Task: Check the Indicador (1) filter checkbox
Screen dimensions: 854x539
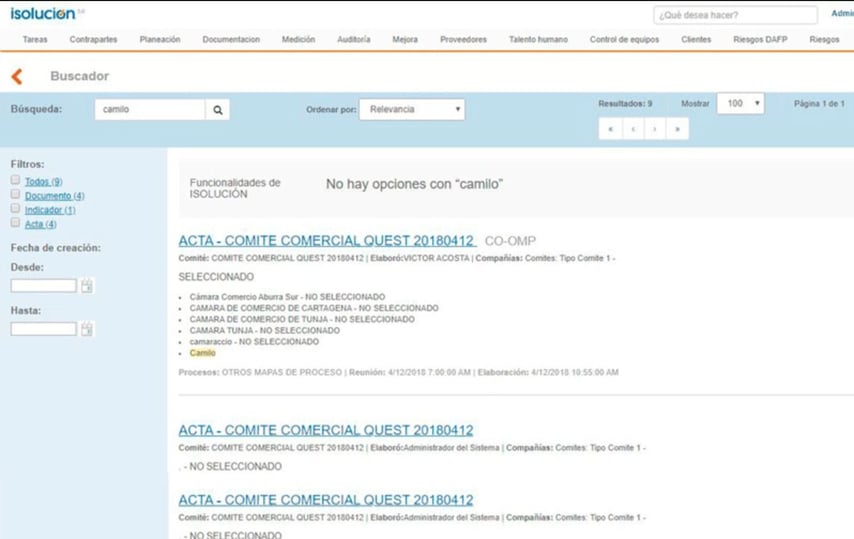Action: pos(15,209)
